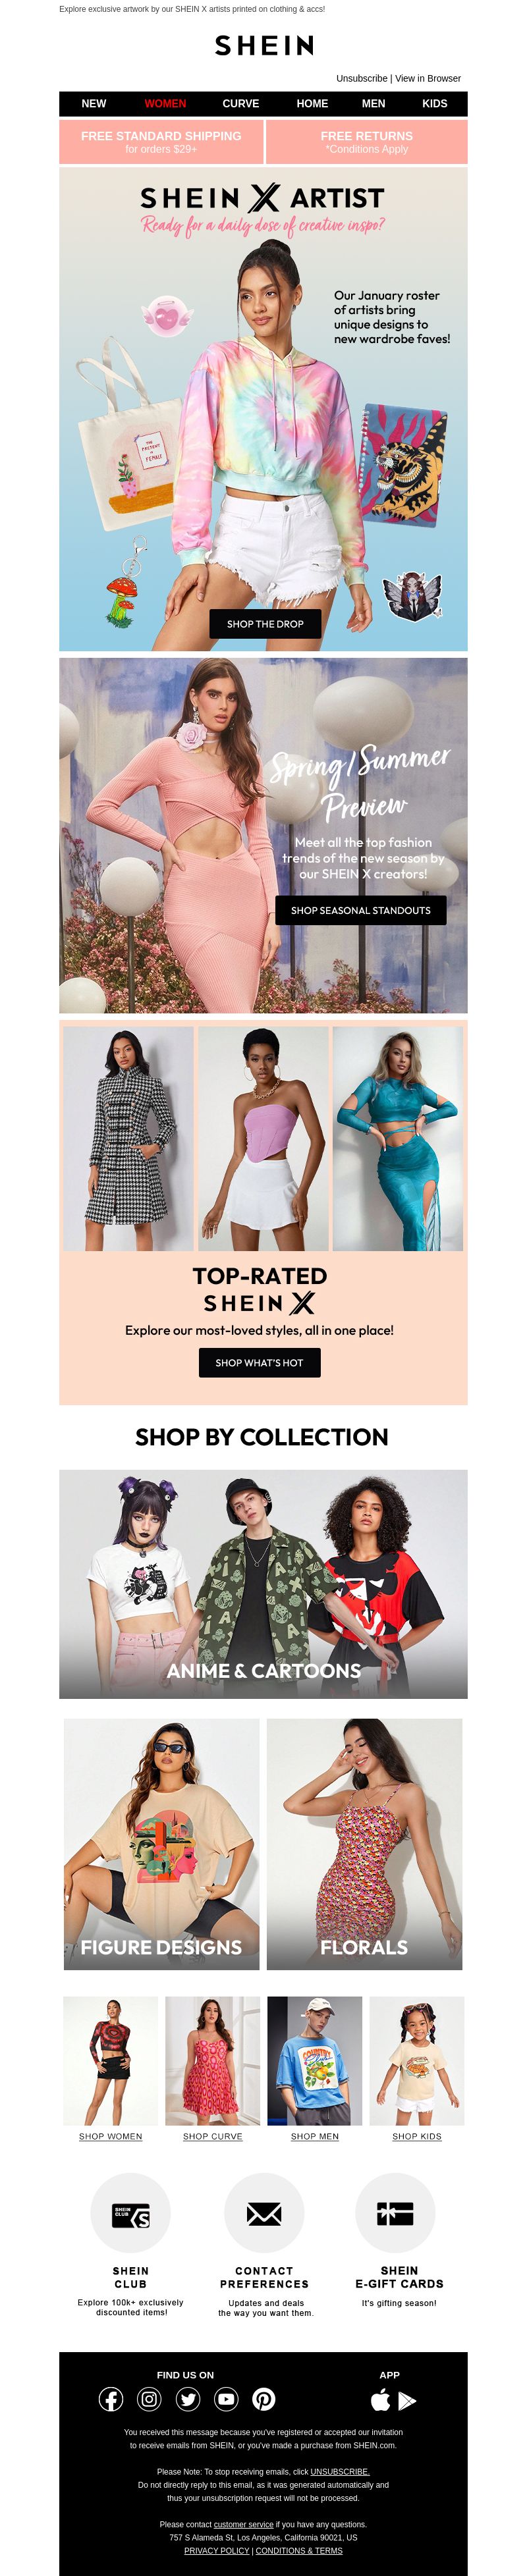Open View in Browser link
This screenshot has height=2576, width=527.
[x=428, y=78]
